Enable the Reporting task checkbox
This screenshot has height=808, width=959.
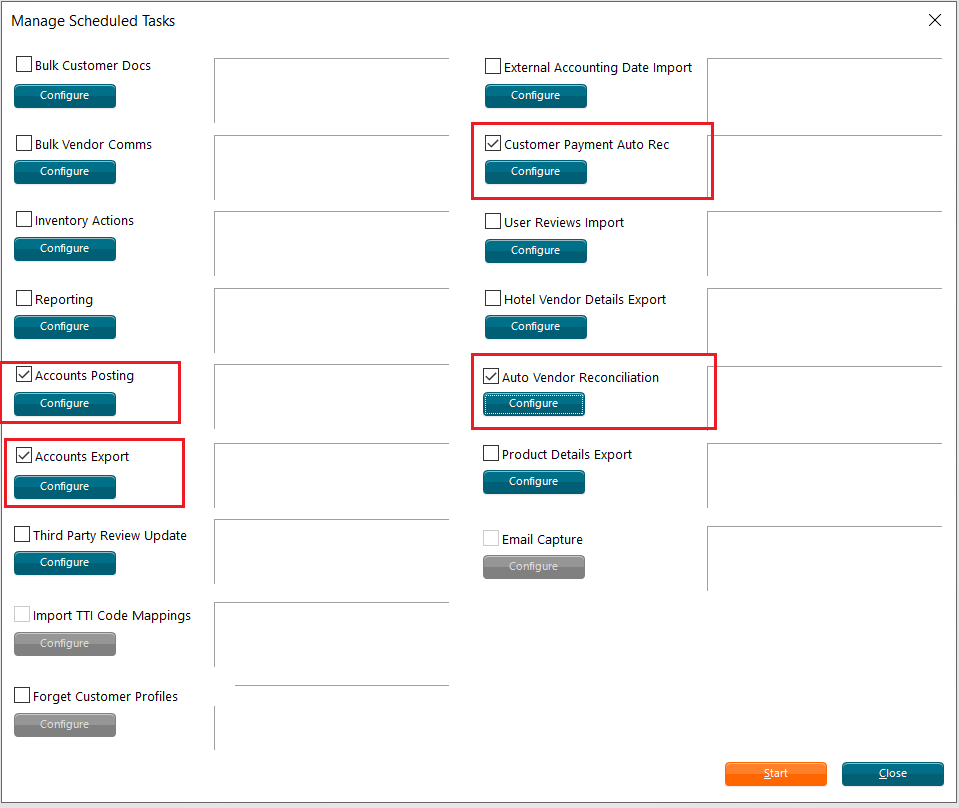click(24, 298)
